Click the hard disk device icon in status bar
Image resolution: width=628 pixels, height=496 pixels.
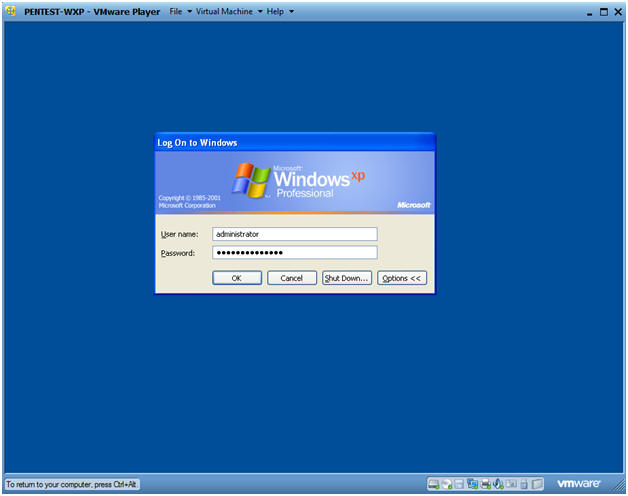[434, 484]
